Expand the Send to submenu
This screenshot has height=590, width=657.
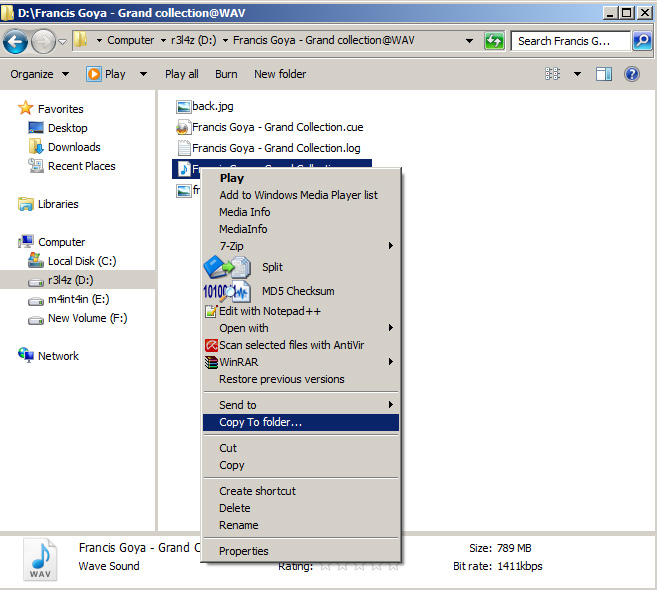pyautogui.click(x=301, y=405)
